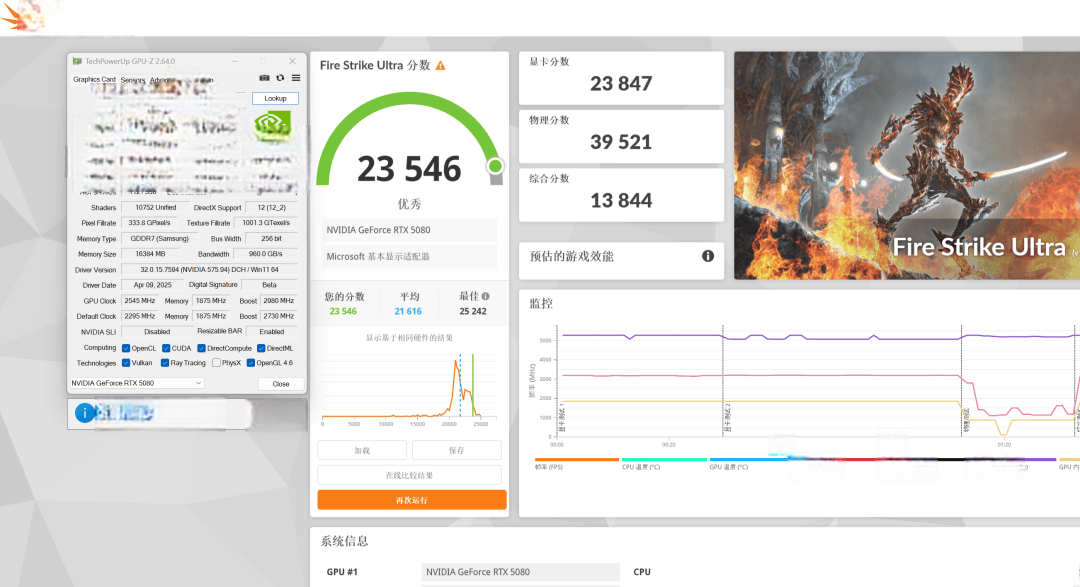The width and height of the screenshot is (1080, 587).
Task: Click the 最佳 score 25 242
Action: pos(473,311)
